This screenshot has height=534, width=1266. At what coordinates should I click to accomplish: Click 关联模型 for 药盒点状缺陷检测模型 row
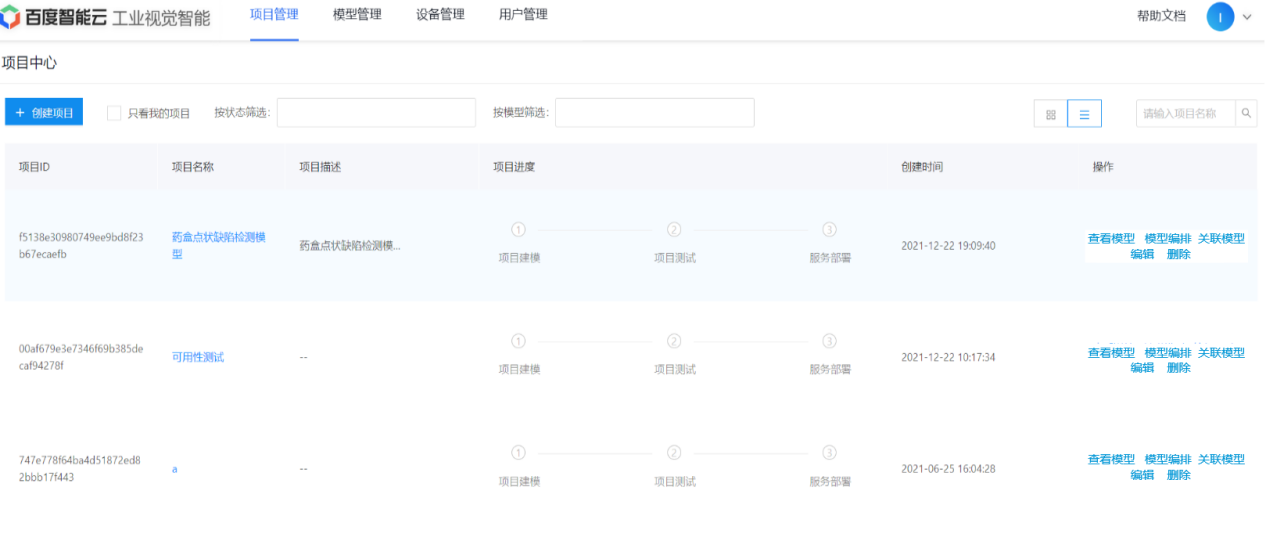[x=1221, y=238]
